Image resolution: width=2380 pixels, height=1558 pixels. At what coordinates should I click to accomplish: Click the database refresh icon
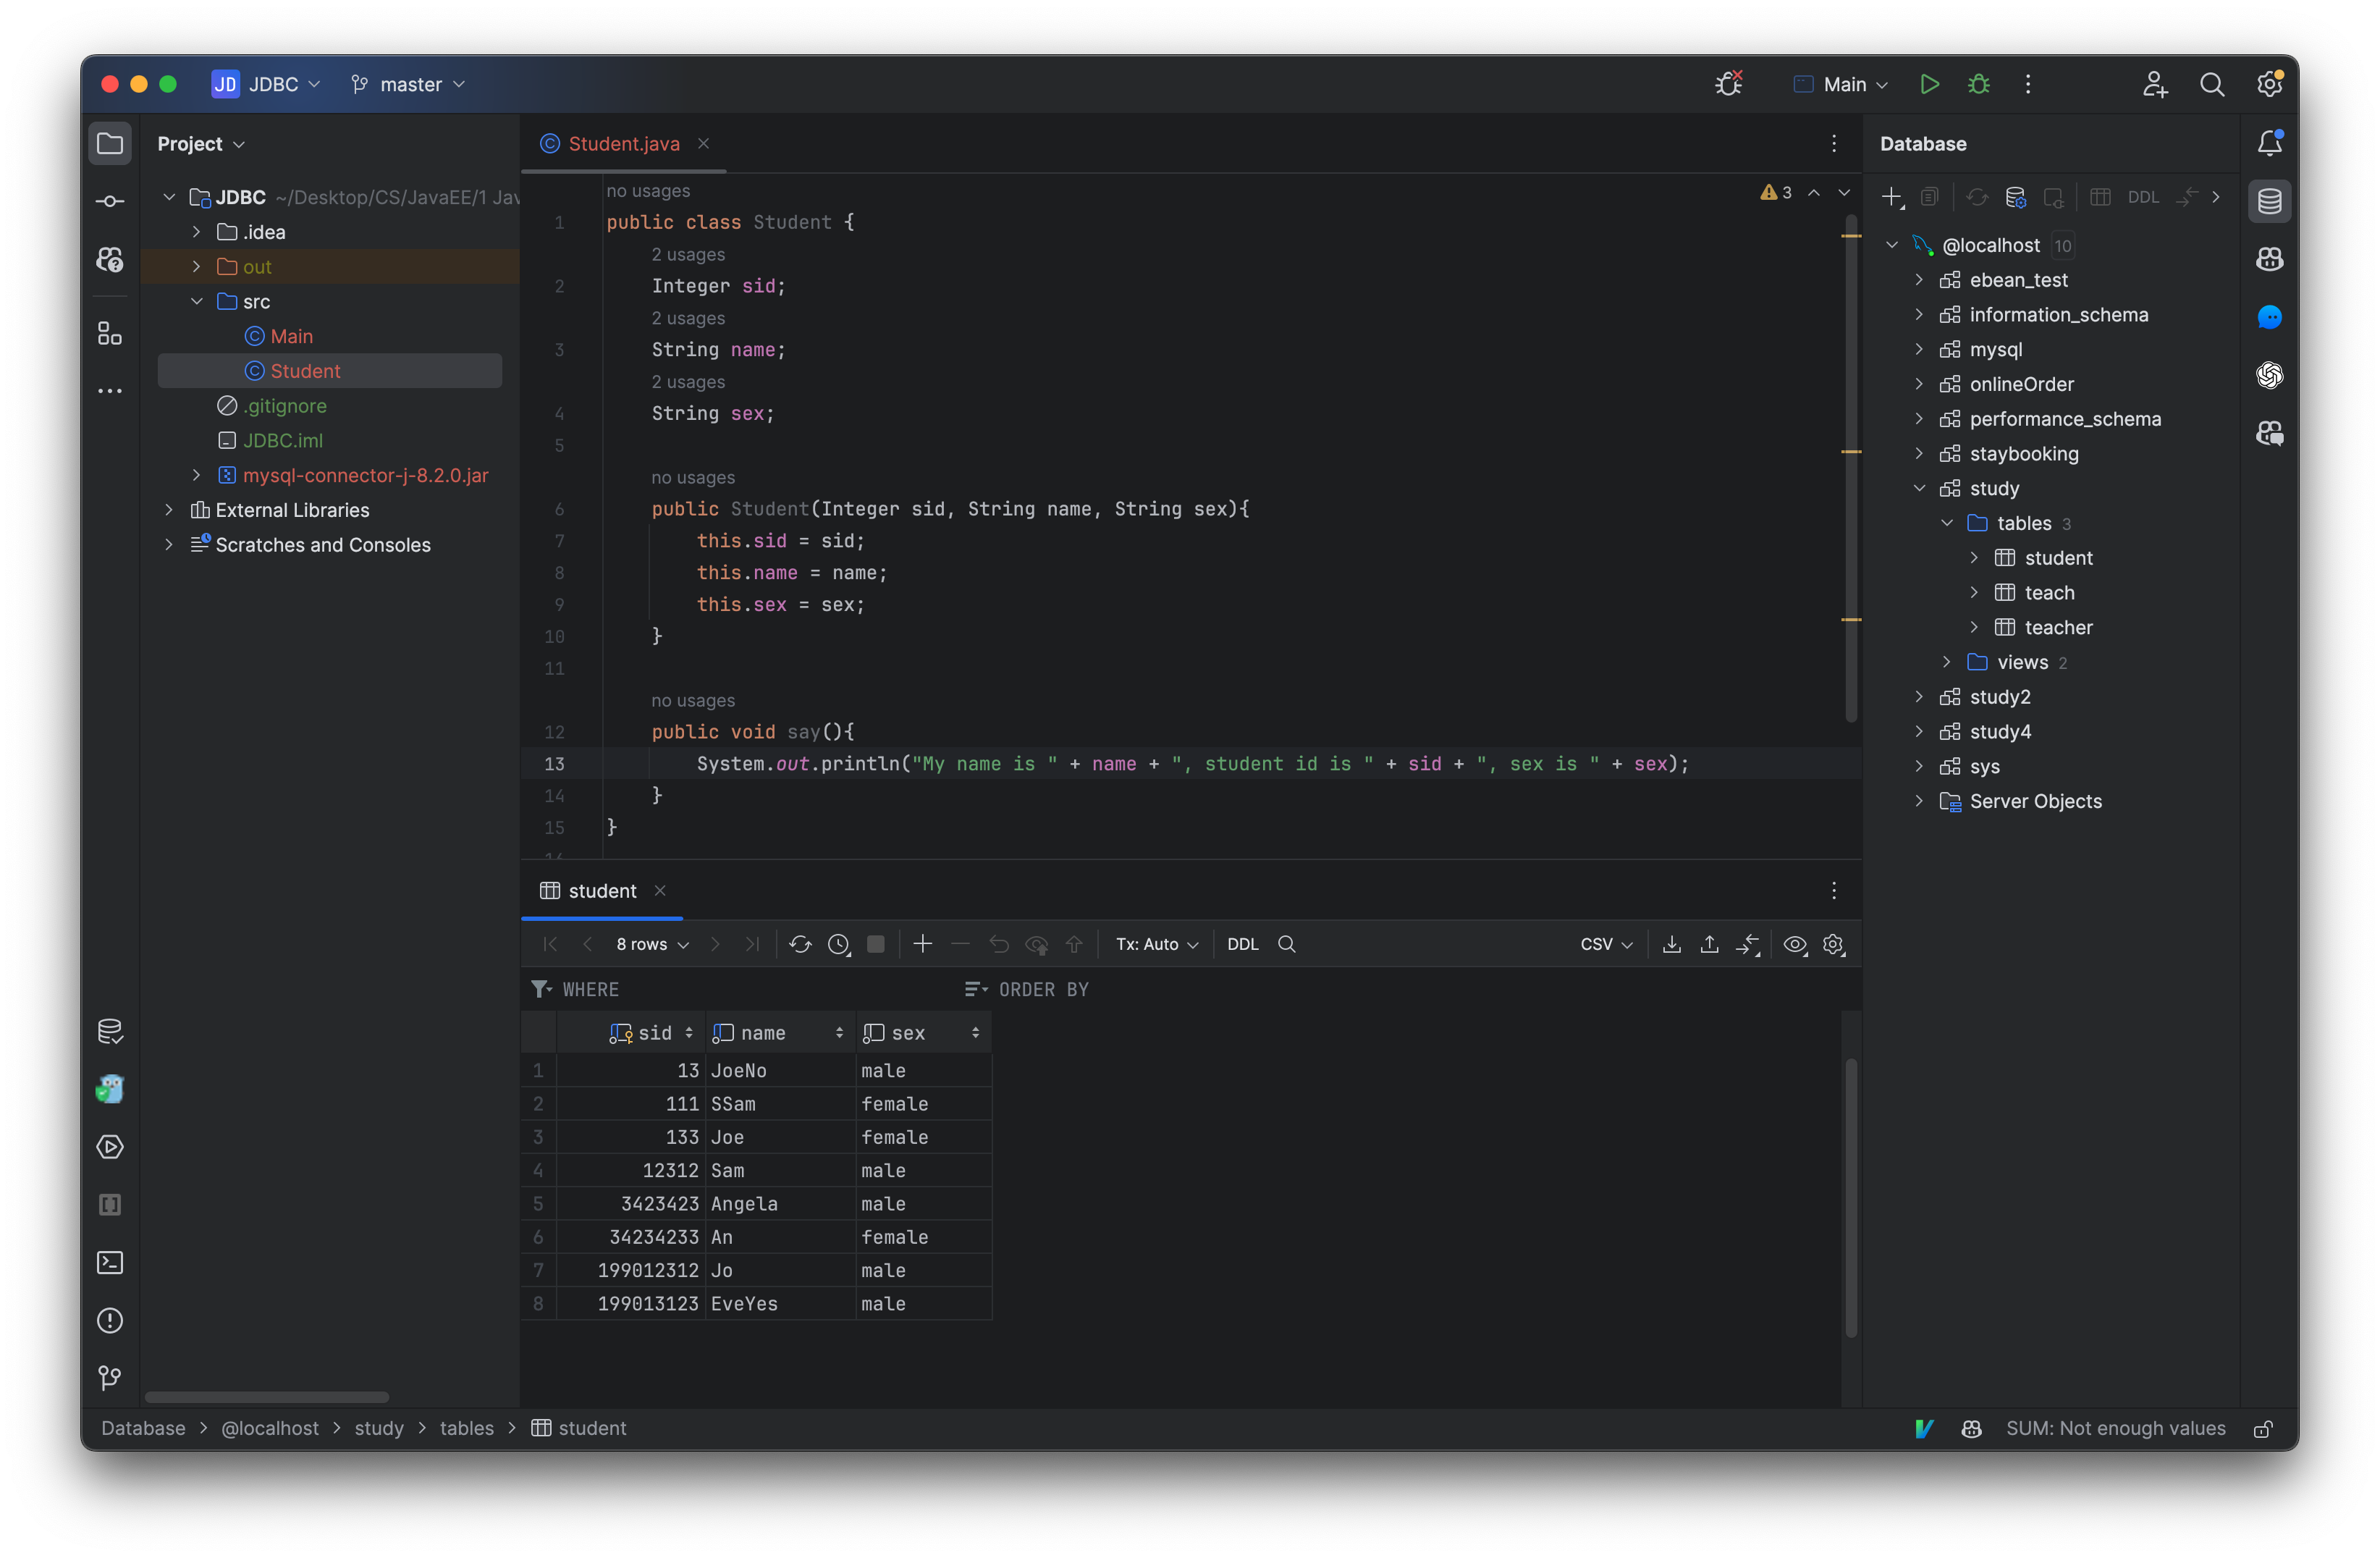click(x=1975, y=196)
